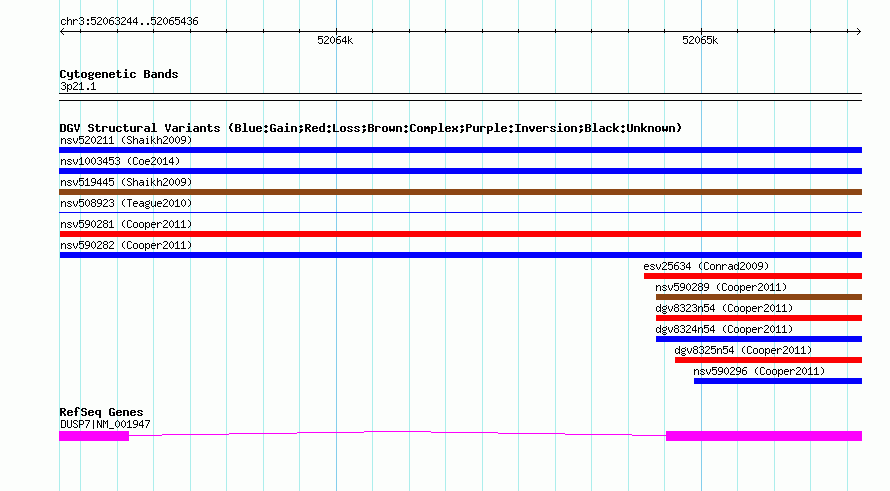Select the nsv1003453 (Coe2014) gain bar

pyautogui.click(x=460, y=171)
